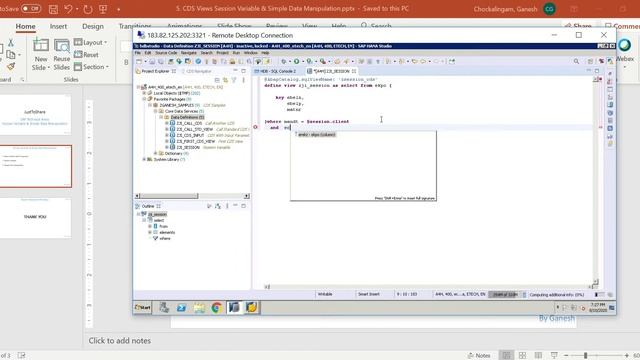Click the Undo icon in PowerPoint
This screenshot has height=360, width=640.
tap(68, 9)
